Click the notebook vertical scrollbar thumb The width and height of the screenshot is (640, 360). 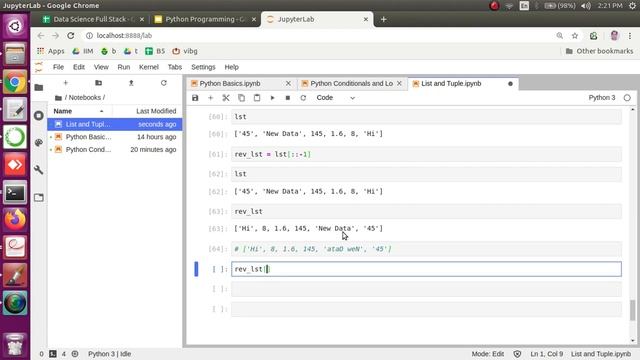tap(632, 310)
